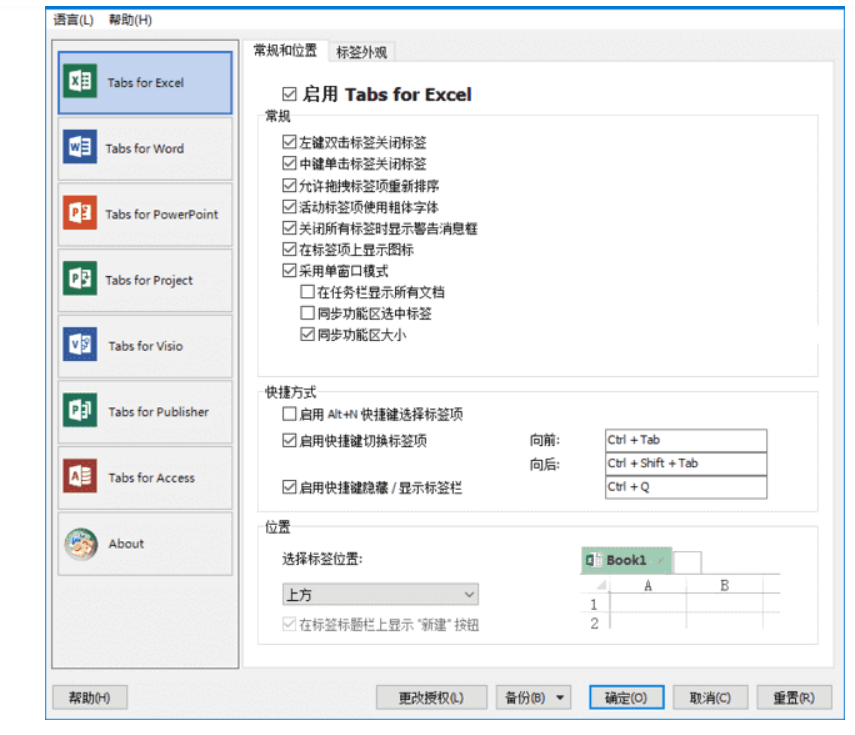Viewport: 855px width, 735px height.
Task: Toggle 中键单击标签关闭标签 checkbox
Action: pos(289,164)
